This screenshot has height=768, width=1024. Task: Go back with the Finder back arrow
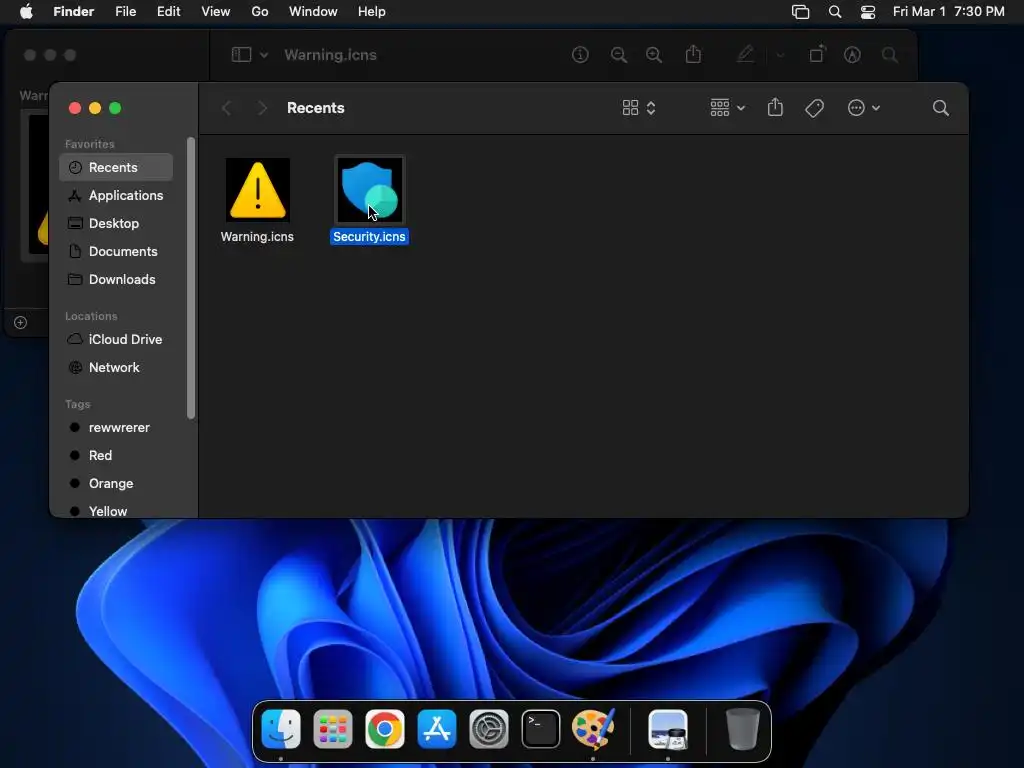[x=227, y=108]
